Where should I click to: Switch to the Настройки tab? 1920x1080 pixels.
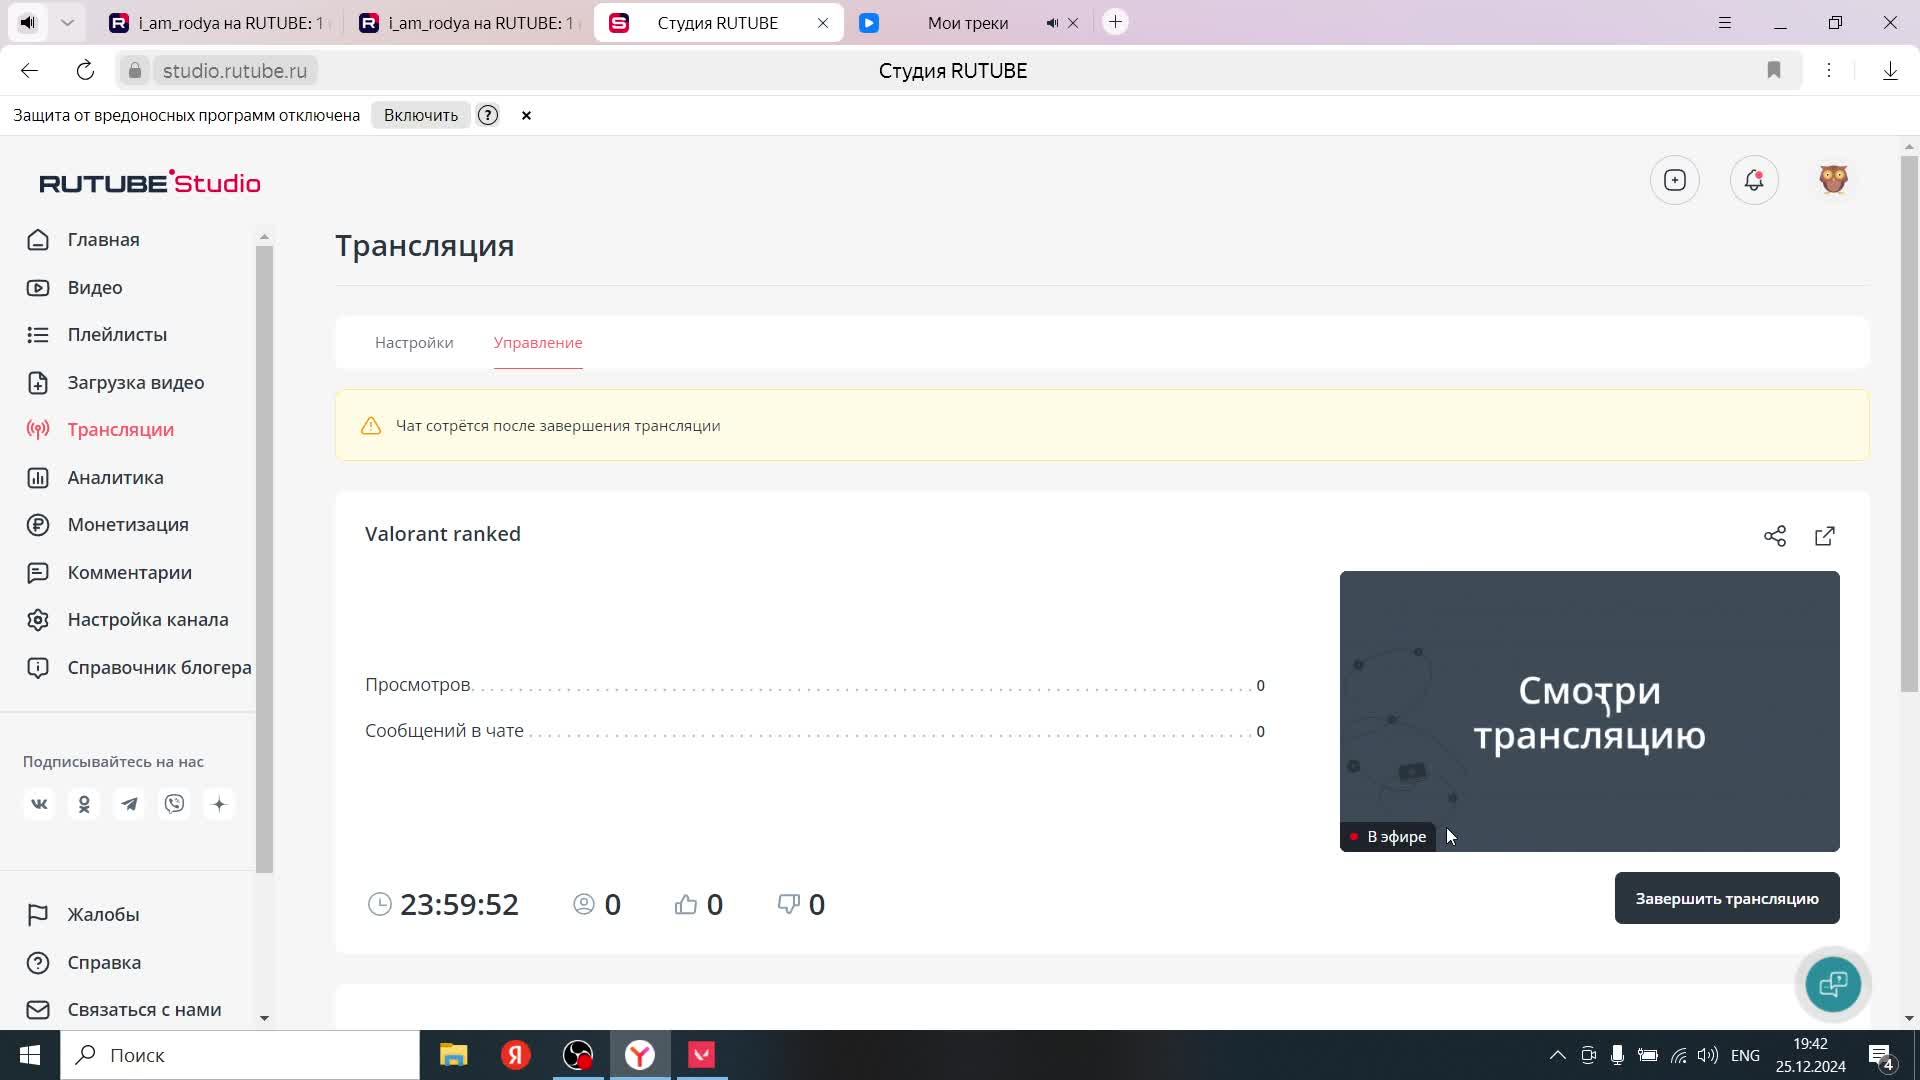414,342
